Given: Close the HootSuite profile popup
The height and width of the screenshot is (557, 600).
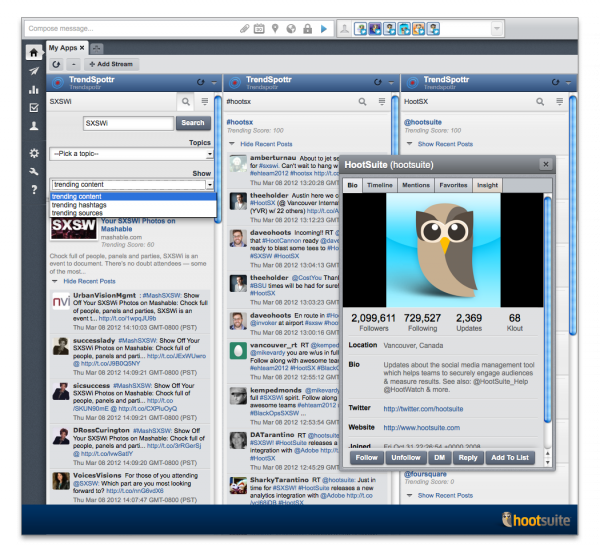Looking at the screenshot, I should pyautogui.click(x=546, y=164).
